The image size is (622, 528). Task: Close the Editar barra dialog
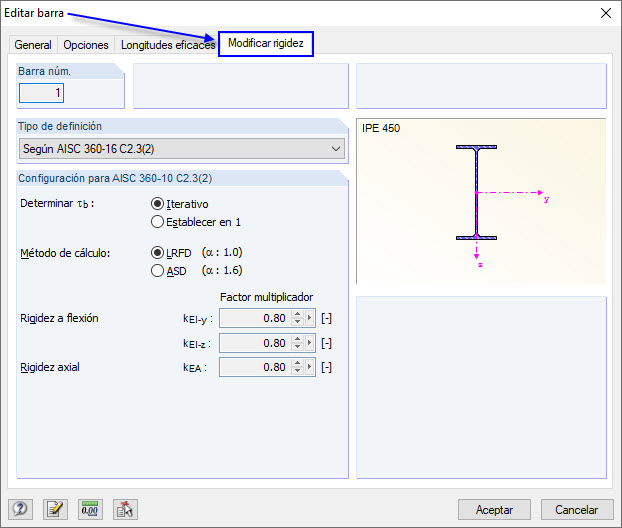click(x=605, y=13)
